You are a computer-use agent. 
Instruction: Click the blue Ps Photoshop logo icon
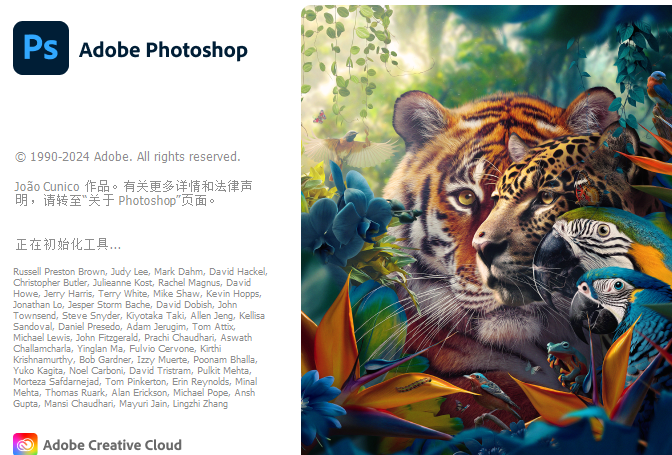pos(41,48)
